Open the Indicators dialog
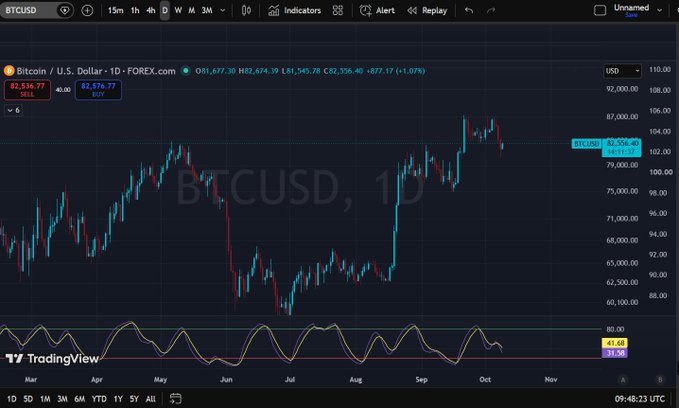Image resolution: width=679 pixels, height=408 pixels. tap(294, 10)
